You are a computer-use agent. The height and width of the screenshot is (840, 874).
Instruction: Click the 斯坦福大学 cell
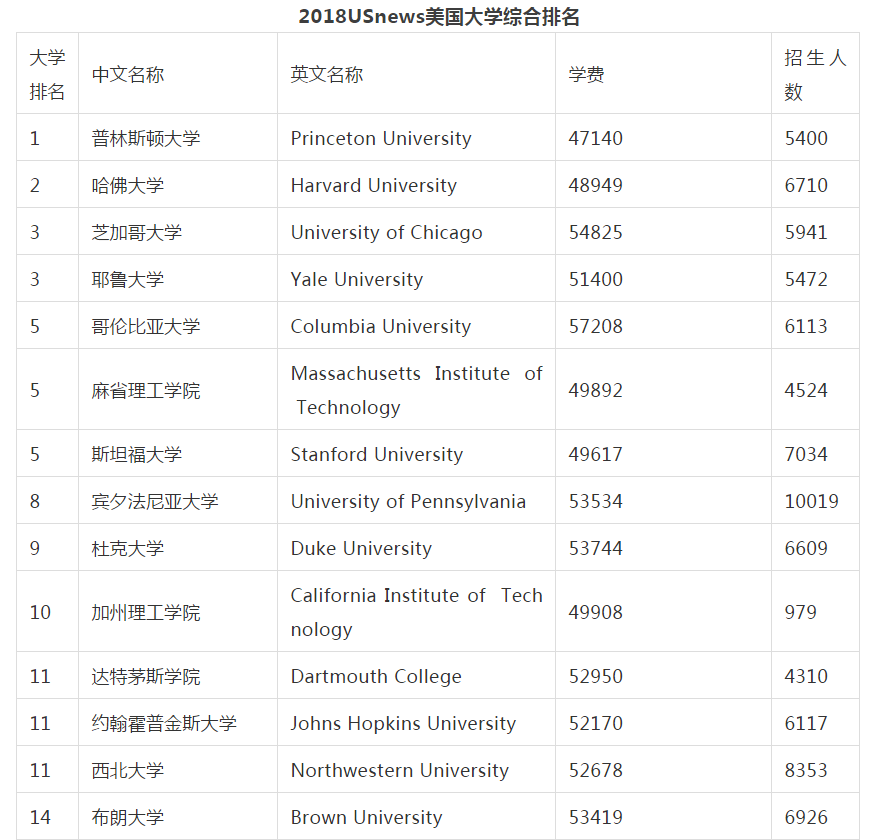(137, 454)
